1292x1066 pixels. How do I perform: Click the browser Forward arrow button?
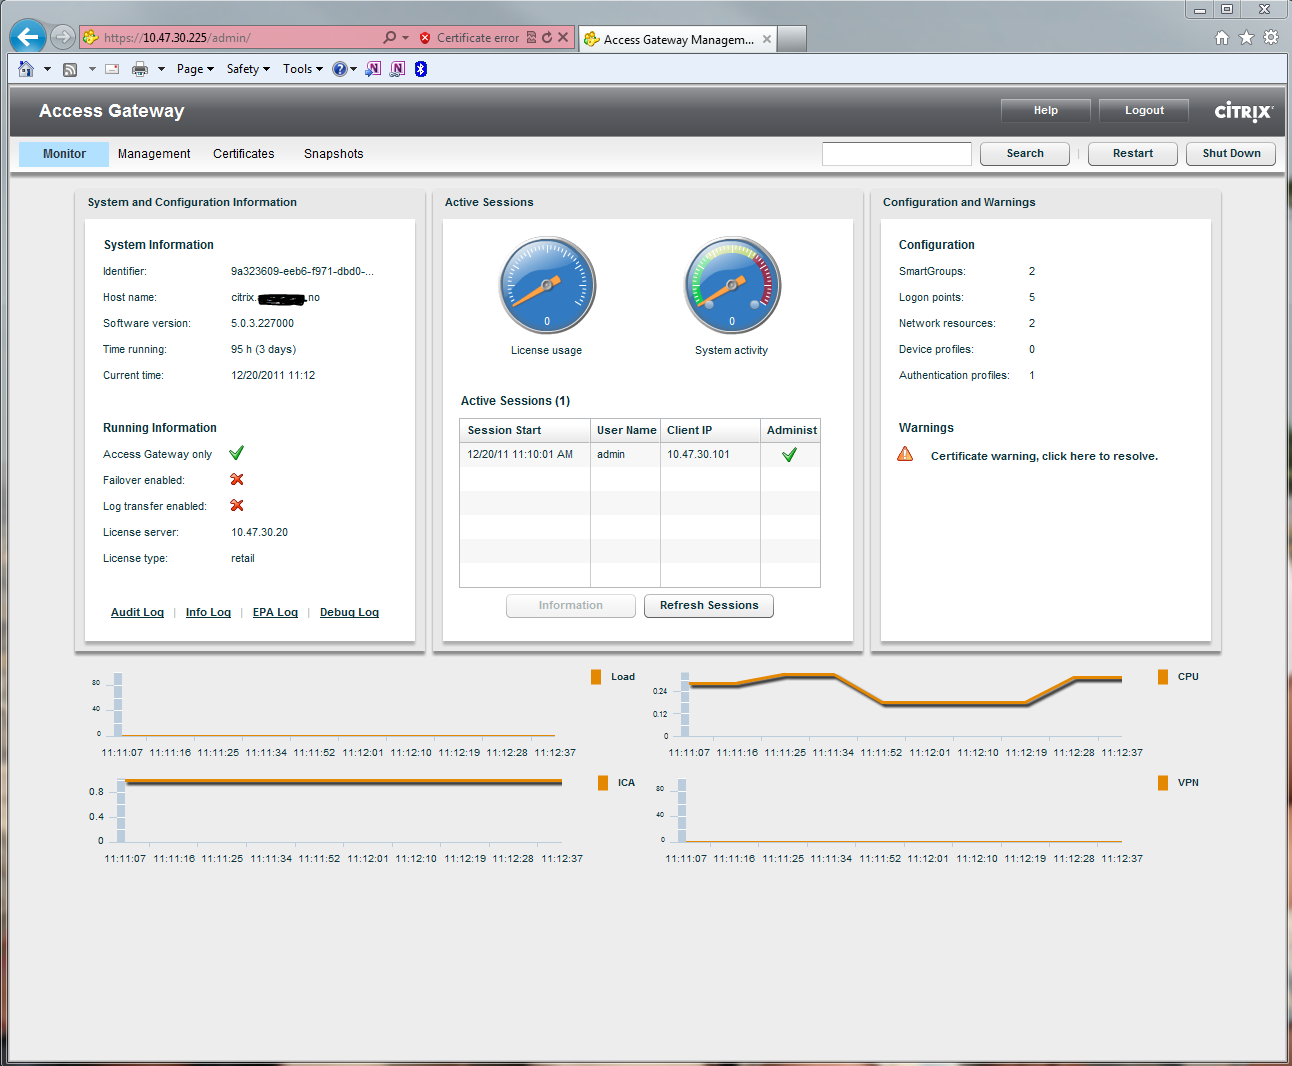click(63, 37)
